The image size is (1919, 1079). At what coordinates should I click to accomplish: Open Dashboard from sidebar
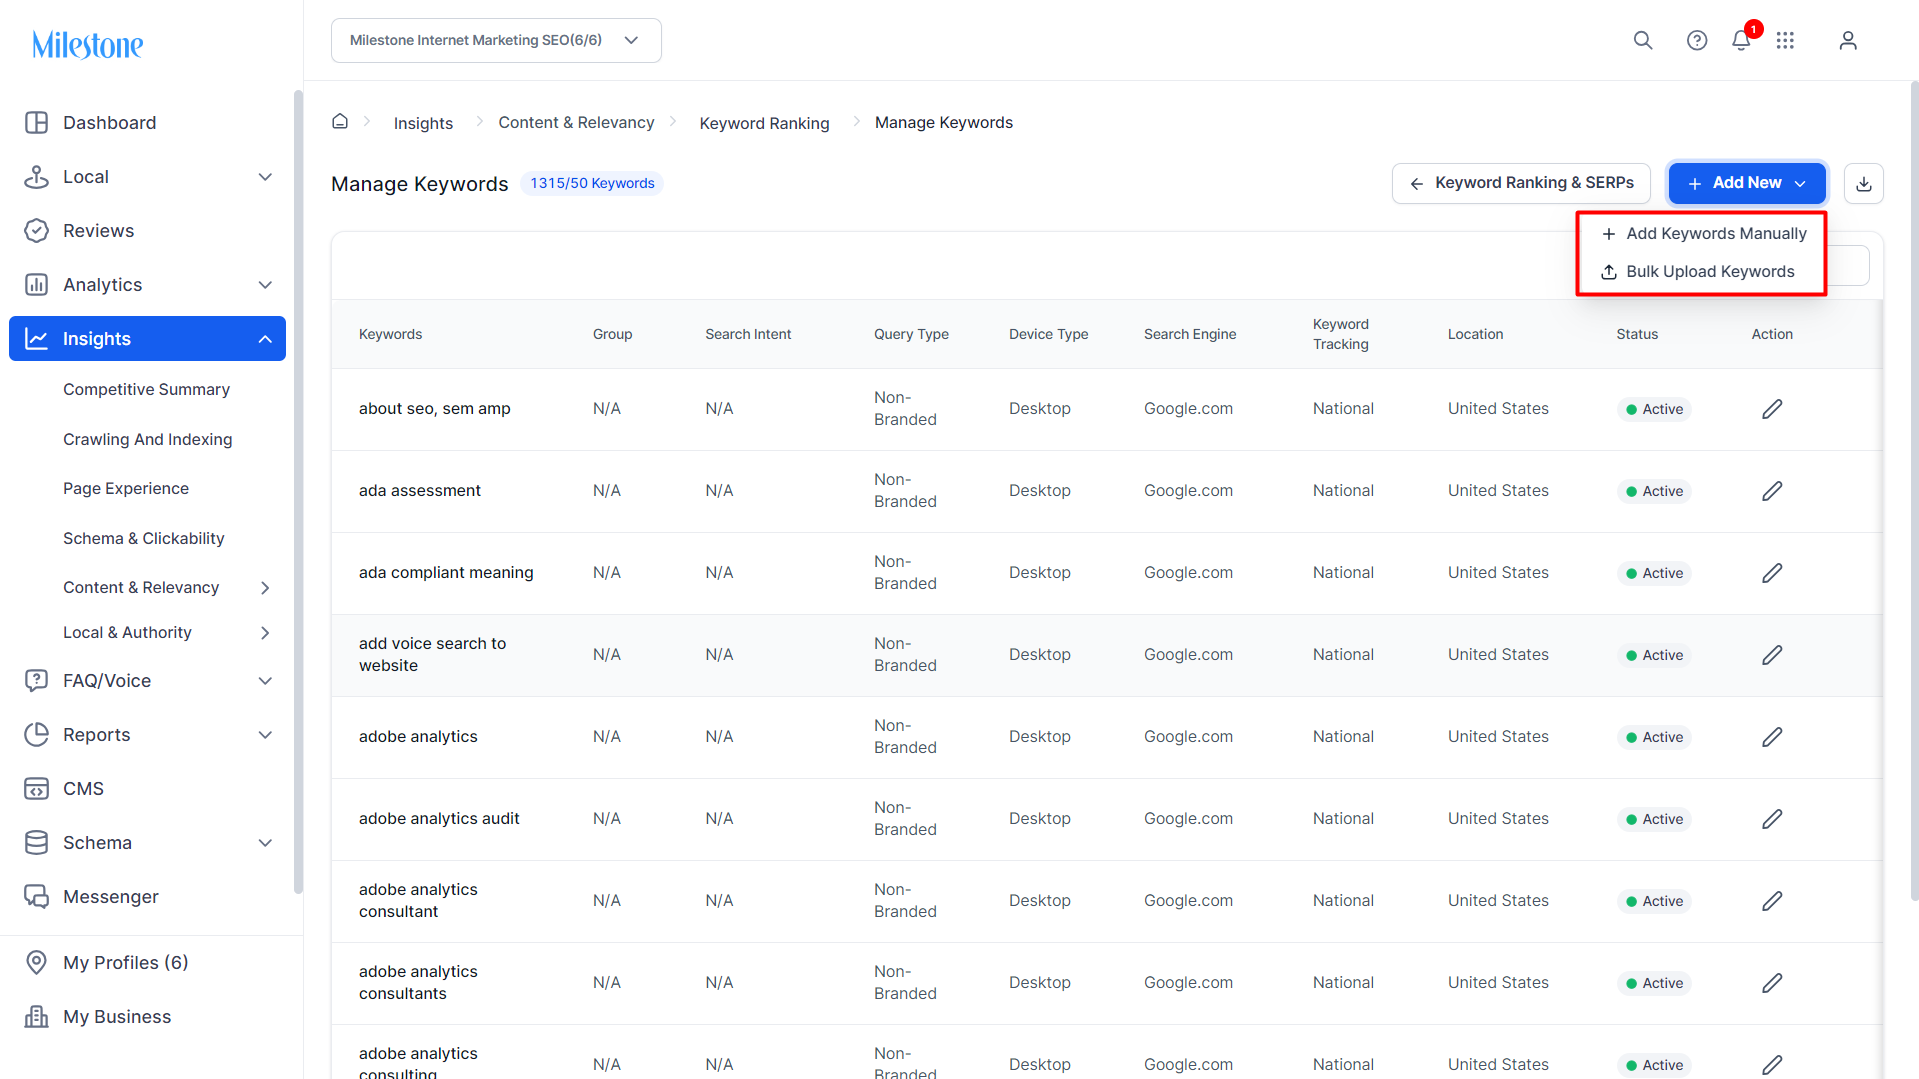click(147, 123)
